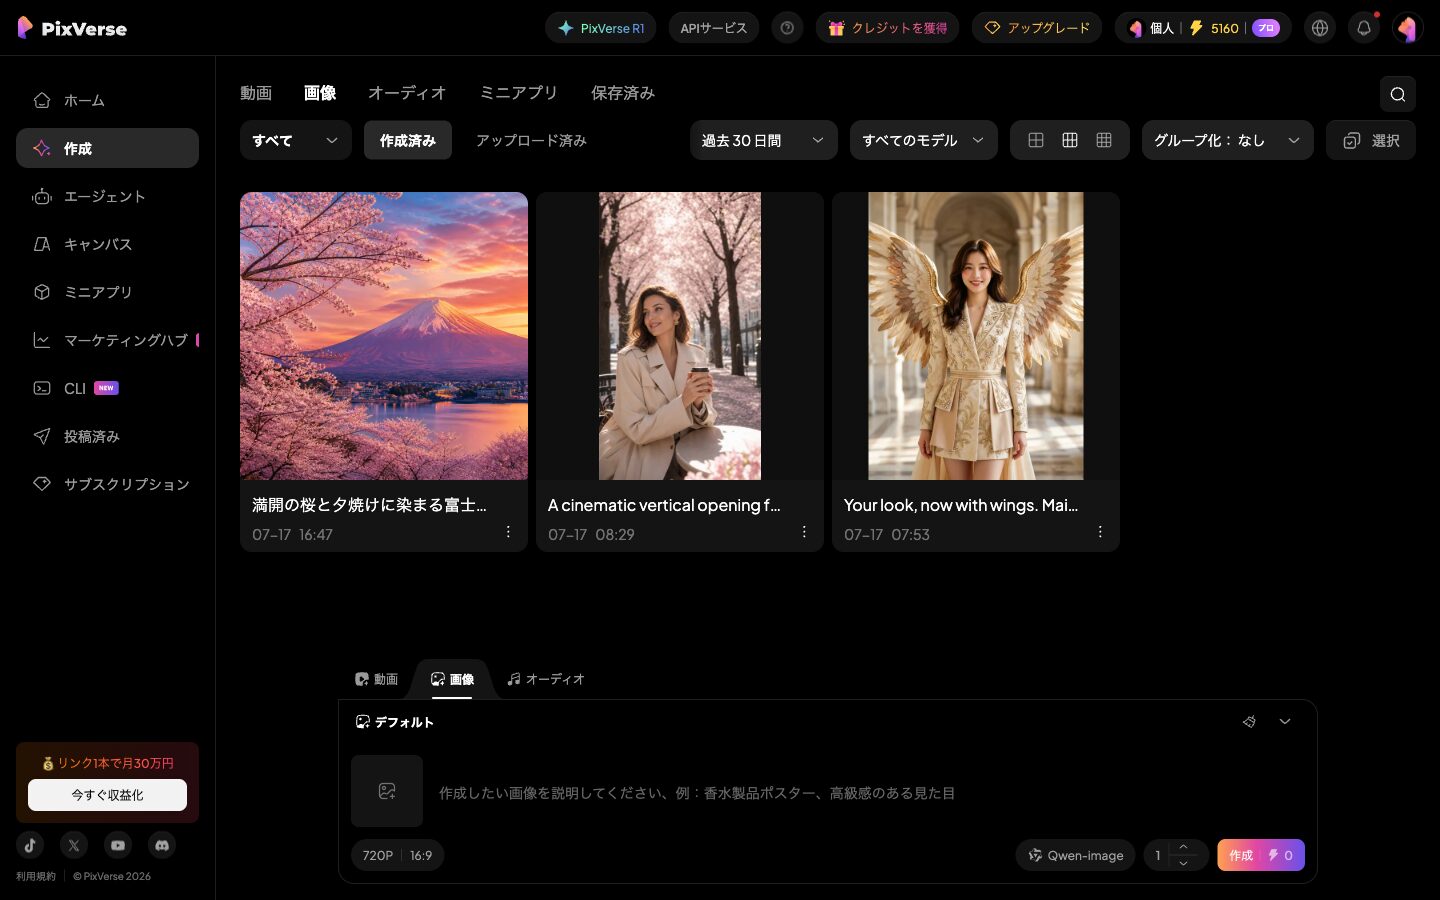Decrease the image count stepper
Viewport: 1440px width, 900px height.
tap(1183, 863)
